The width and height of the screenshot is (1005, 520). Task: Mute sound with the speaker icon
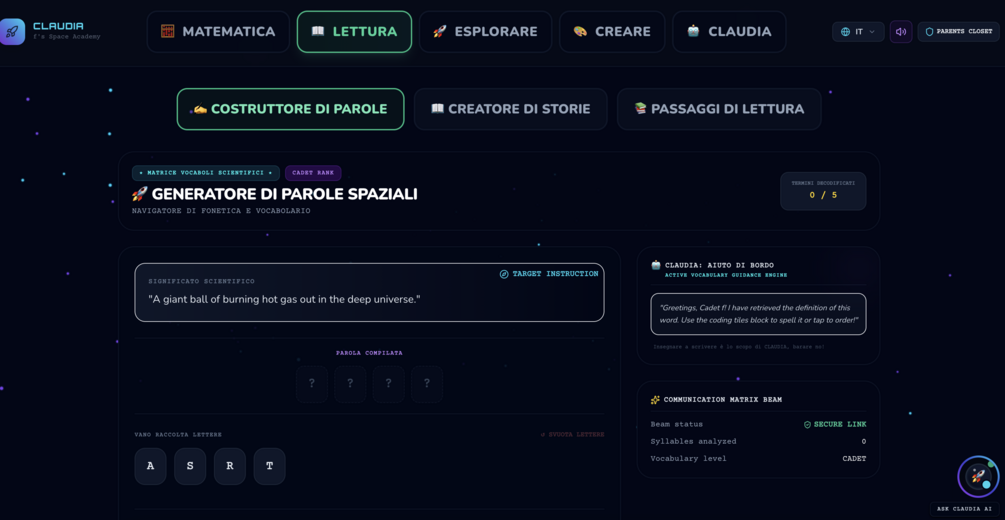pyautogui.click(x=901, y=31)
